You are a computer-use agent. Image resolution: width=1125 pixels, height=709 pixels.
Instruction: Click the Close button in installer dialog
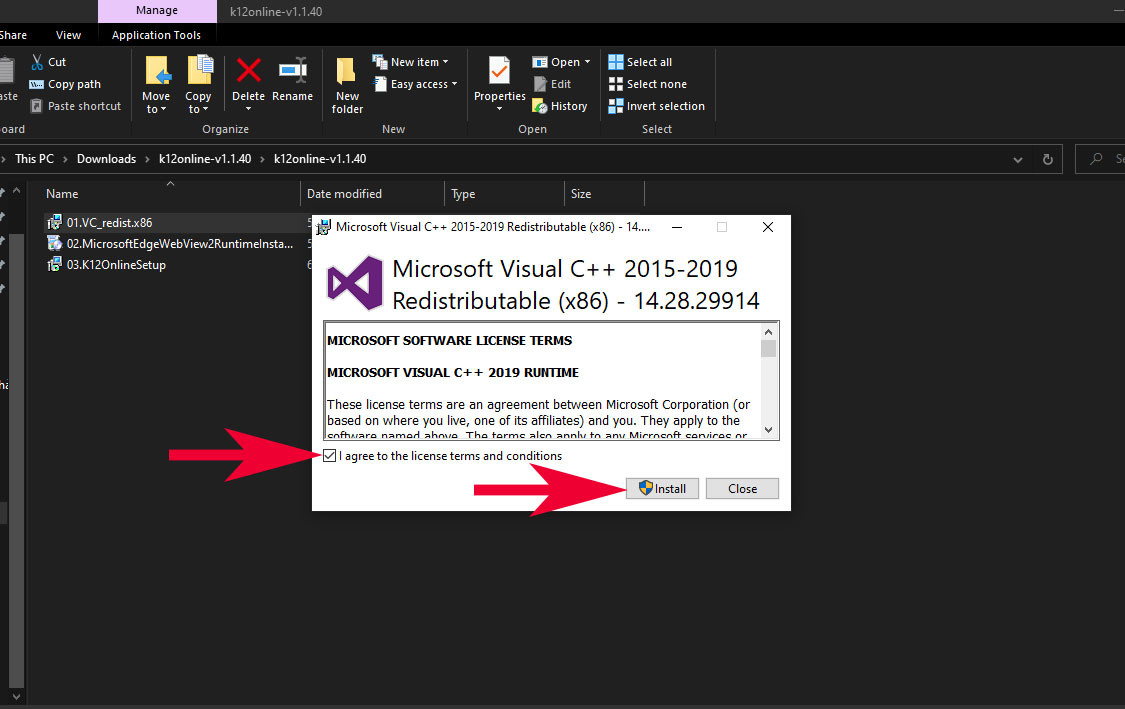[x=742, y=489]
